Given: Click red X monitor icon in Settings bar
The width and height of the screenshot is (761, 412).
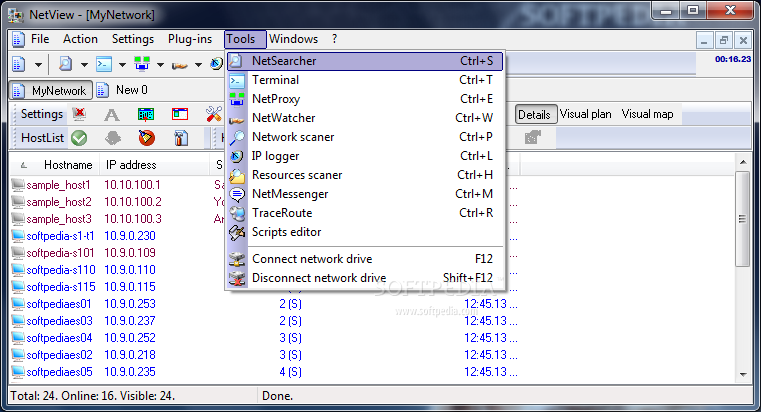Looking at the screenshot, I should 79,114.
